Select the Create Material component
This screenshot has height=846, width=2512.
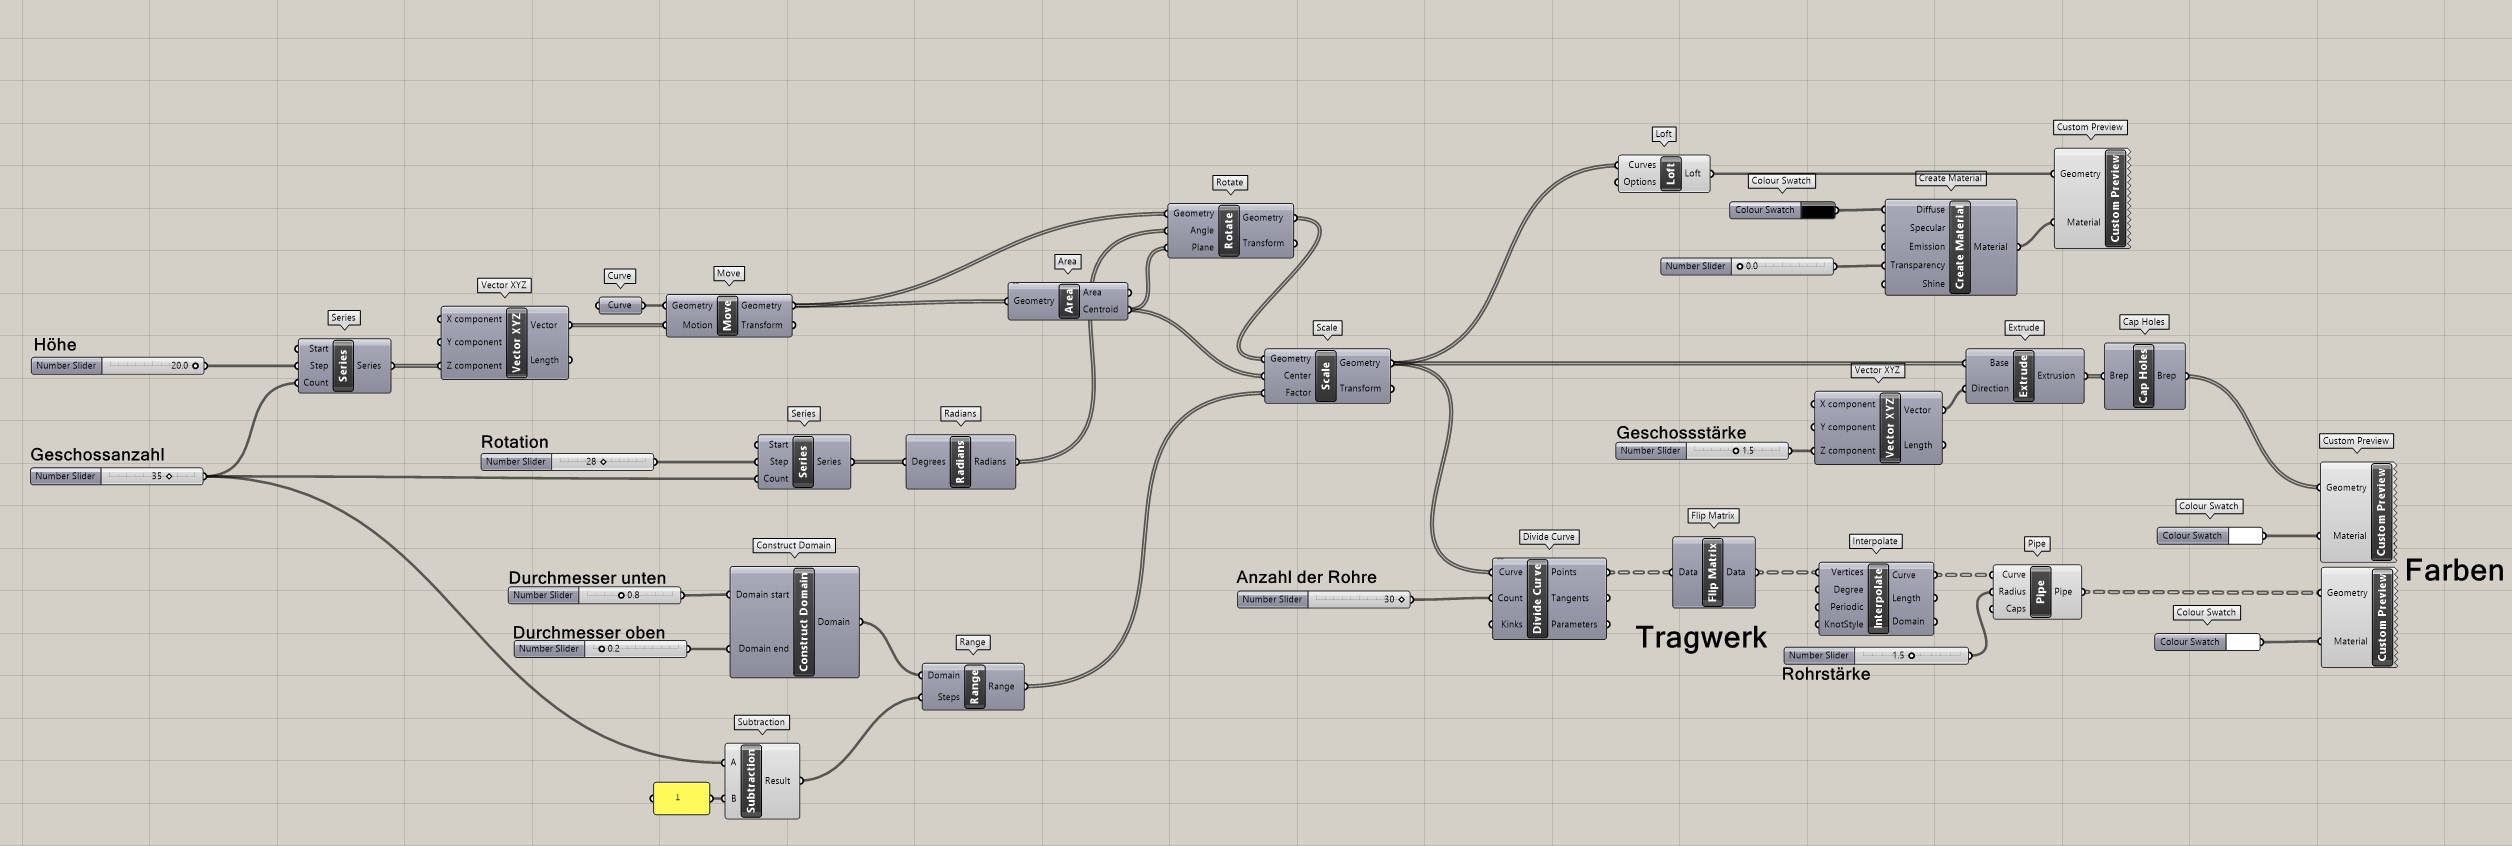coord(1959,247)
